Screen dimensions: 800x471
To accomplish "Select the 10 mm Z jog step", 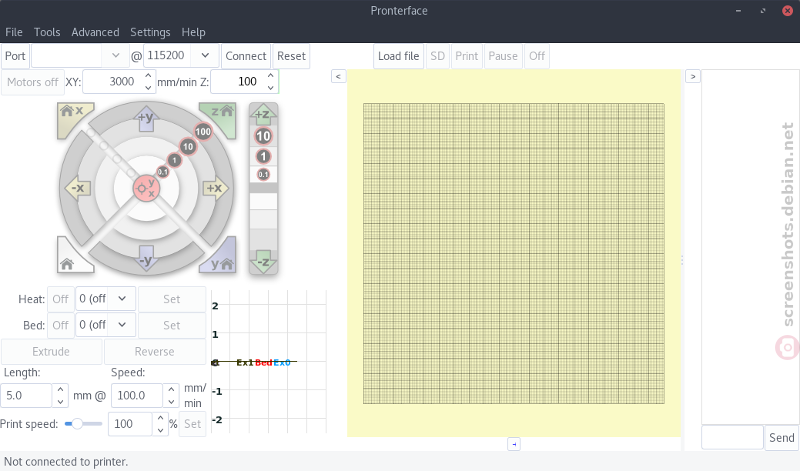I will pos(263,136).
